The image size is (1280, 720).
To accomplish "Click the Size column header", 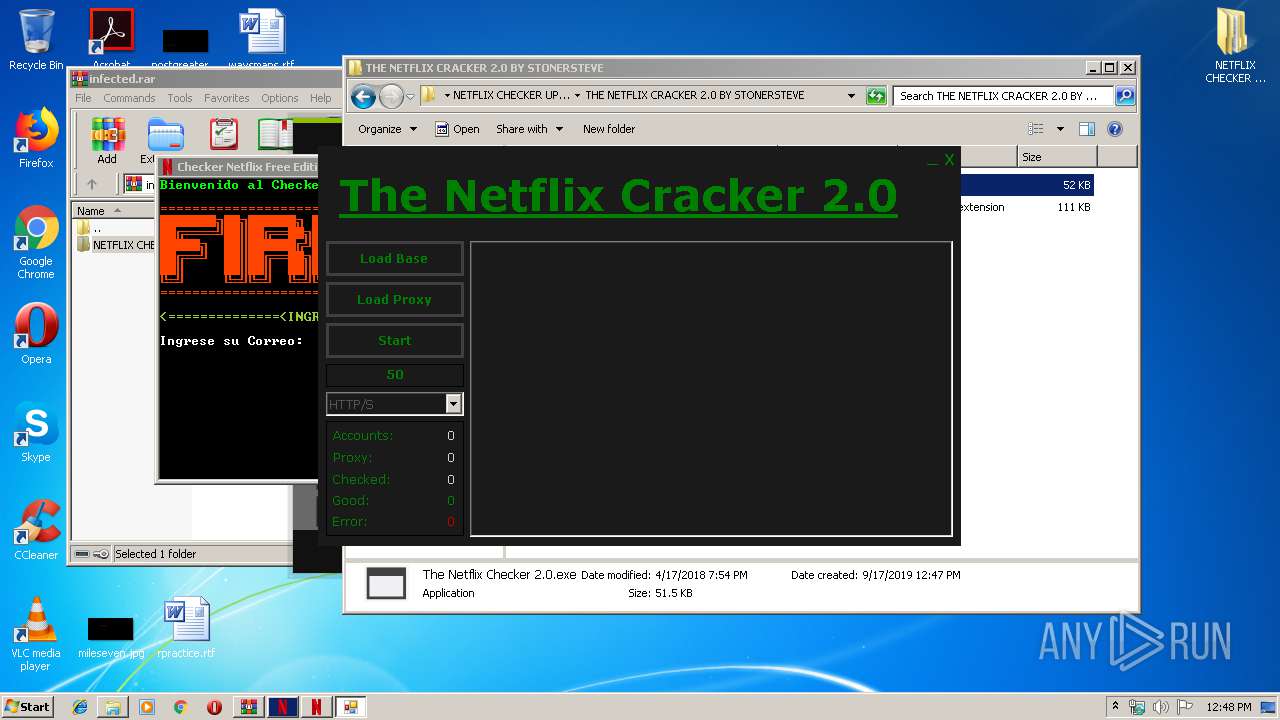I will click(1057, 157).
